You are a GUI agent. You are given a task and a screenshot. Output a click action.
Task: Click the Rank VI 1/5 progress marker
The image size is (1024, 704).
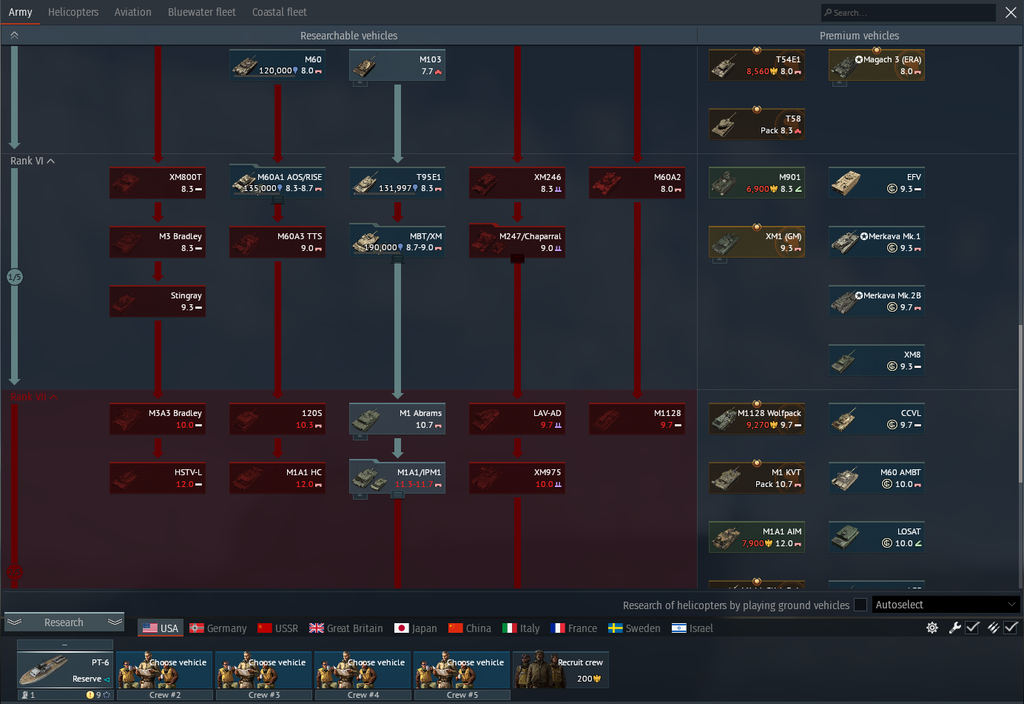pyautogui.click(x=14, y=277)
